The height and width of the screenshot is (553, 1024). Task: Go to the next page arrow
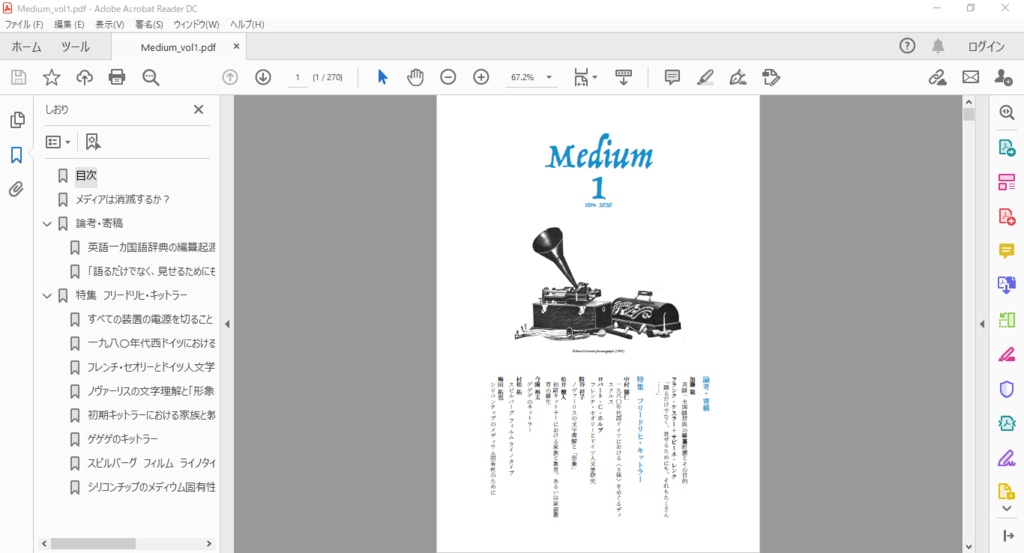(x=263, y=77)
